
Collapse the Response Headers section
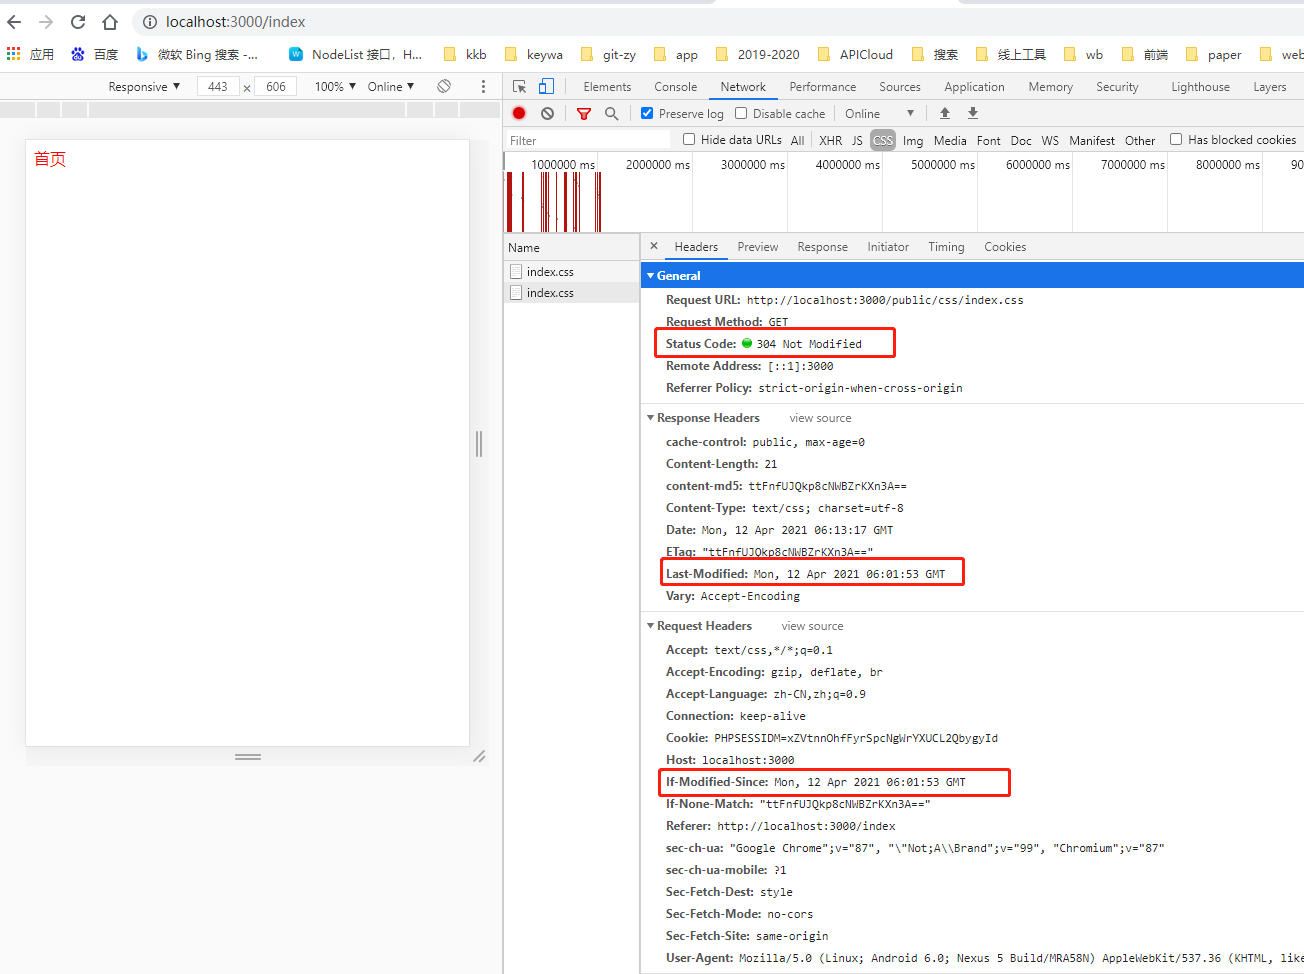[651, 418]
